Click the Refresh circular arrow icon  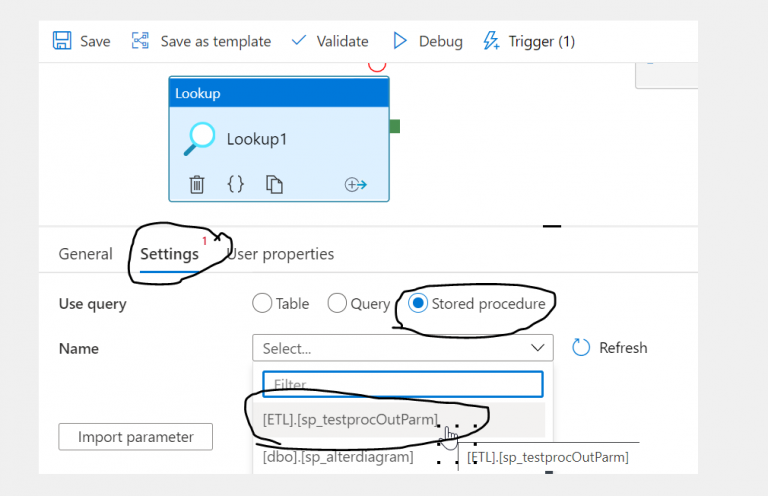pos(581,347)
